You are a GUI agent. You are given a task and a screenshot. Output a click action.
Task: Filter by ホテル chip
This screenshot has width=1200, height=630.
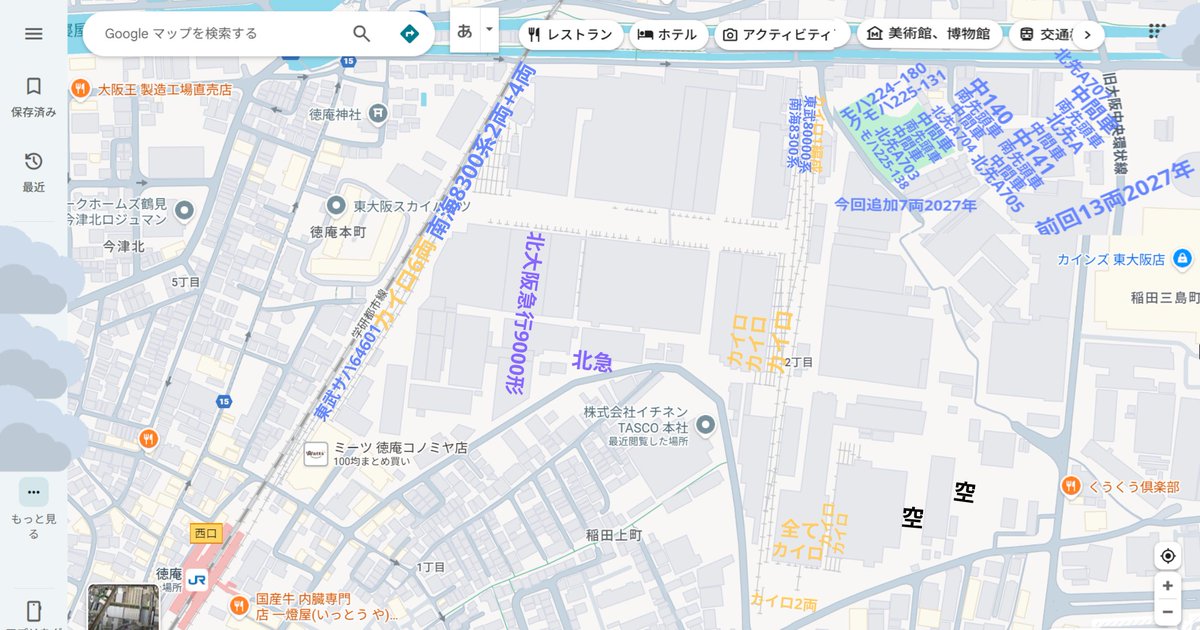point(668,34)
